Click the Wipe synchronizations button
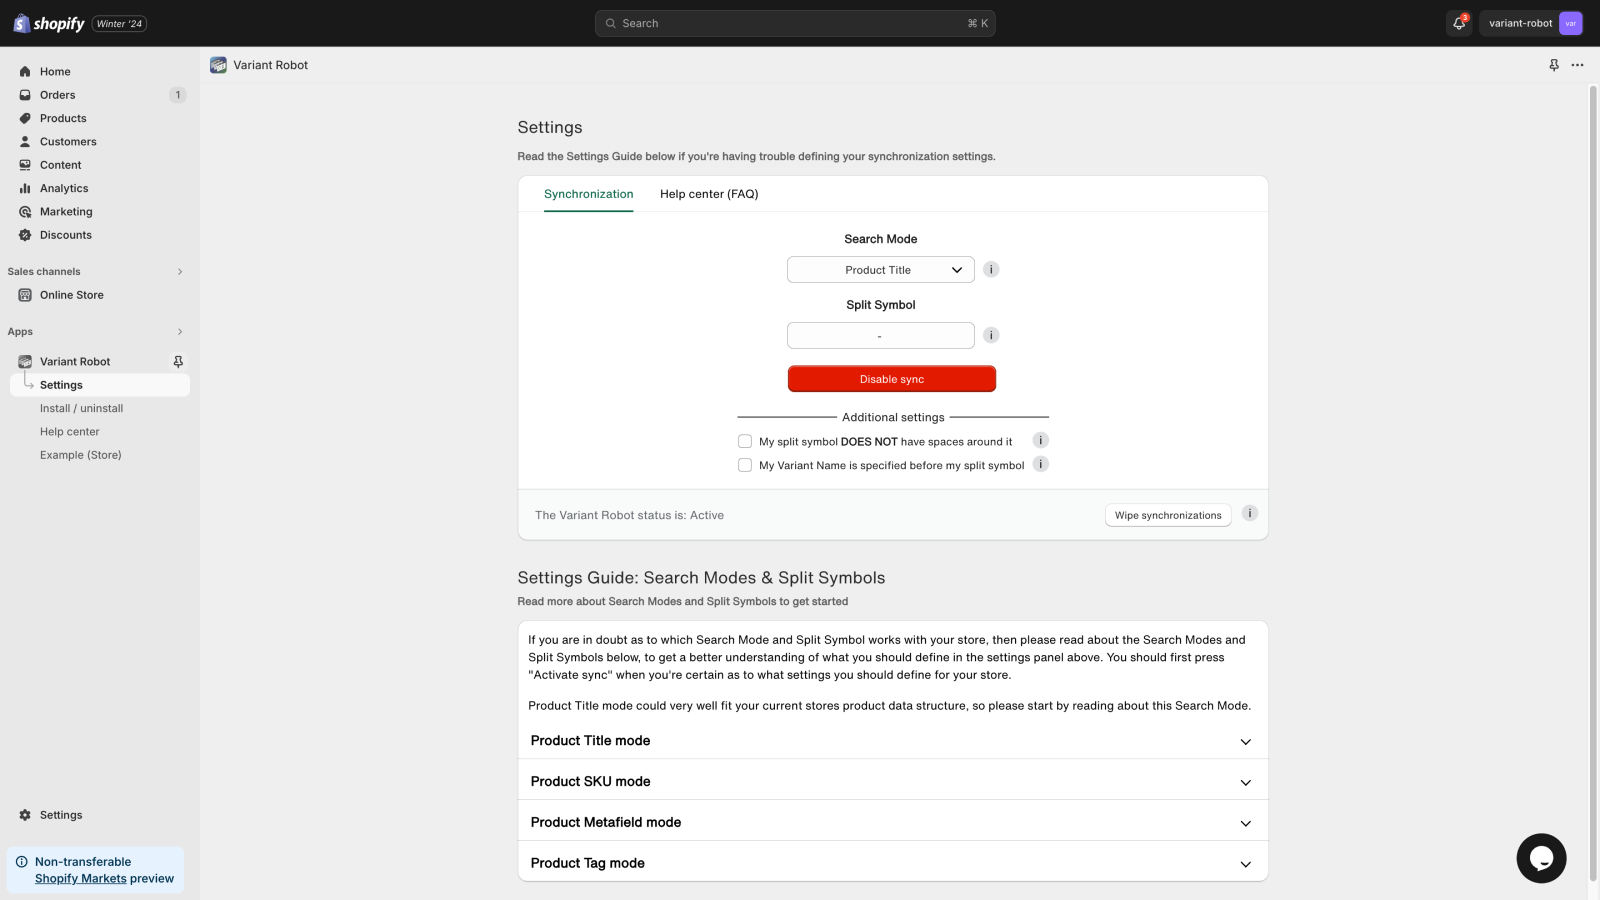 (x=1167, y=516)
